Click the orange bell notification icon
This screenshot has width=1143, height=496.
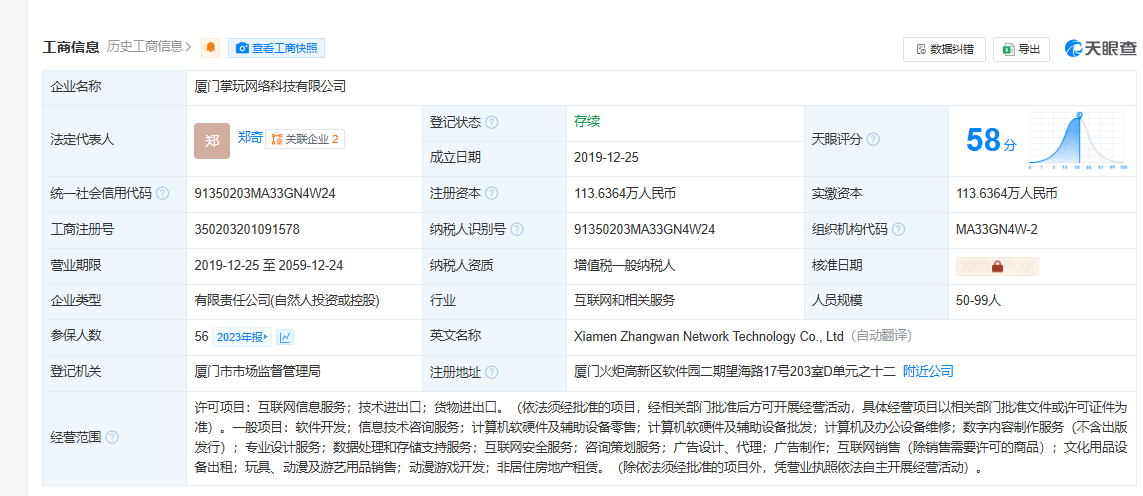211,48
